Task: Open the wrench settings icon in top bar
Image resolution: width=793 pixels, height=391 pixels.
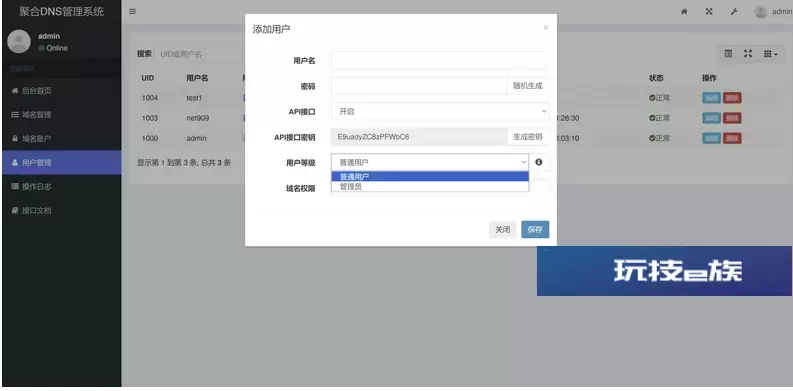Action: (734, 12)
